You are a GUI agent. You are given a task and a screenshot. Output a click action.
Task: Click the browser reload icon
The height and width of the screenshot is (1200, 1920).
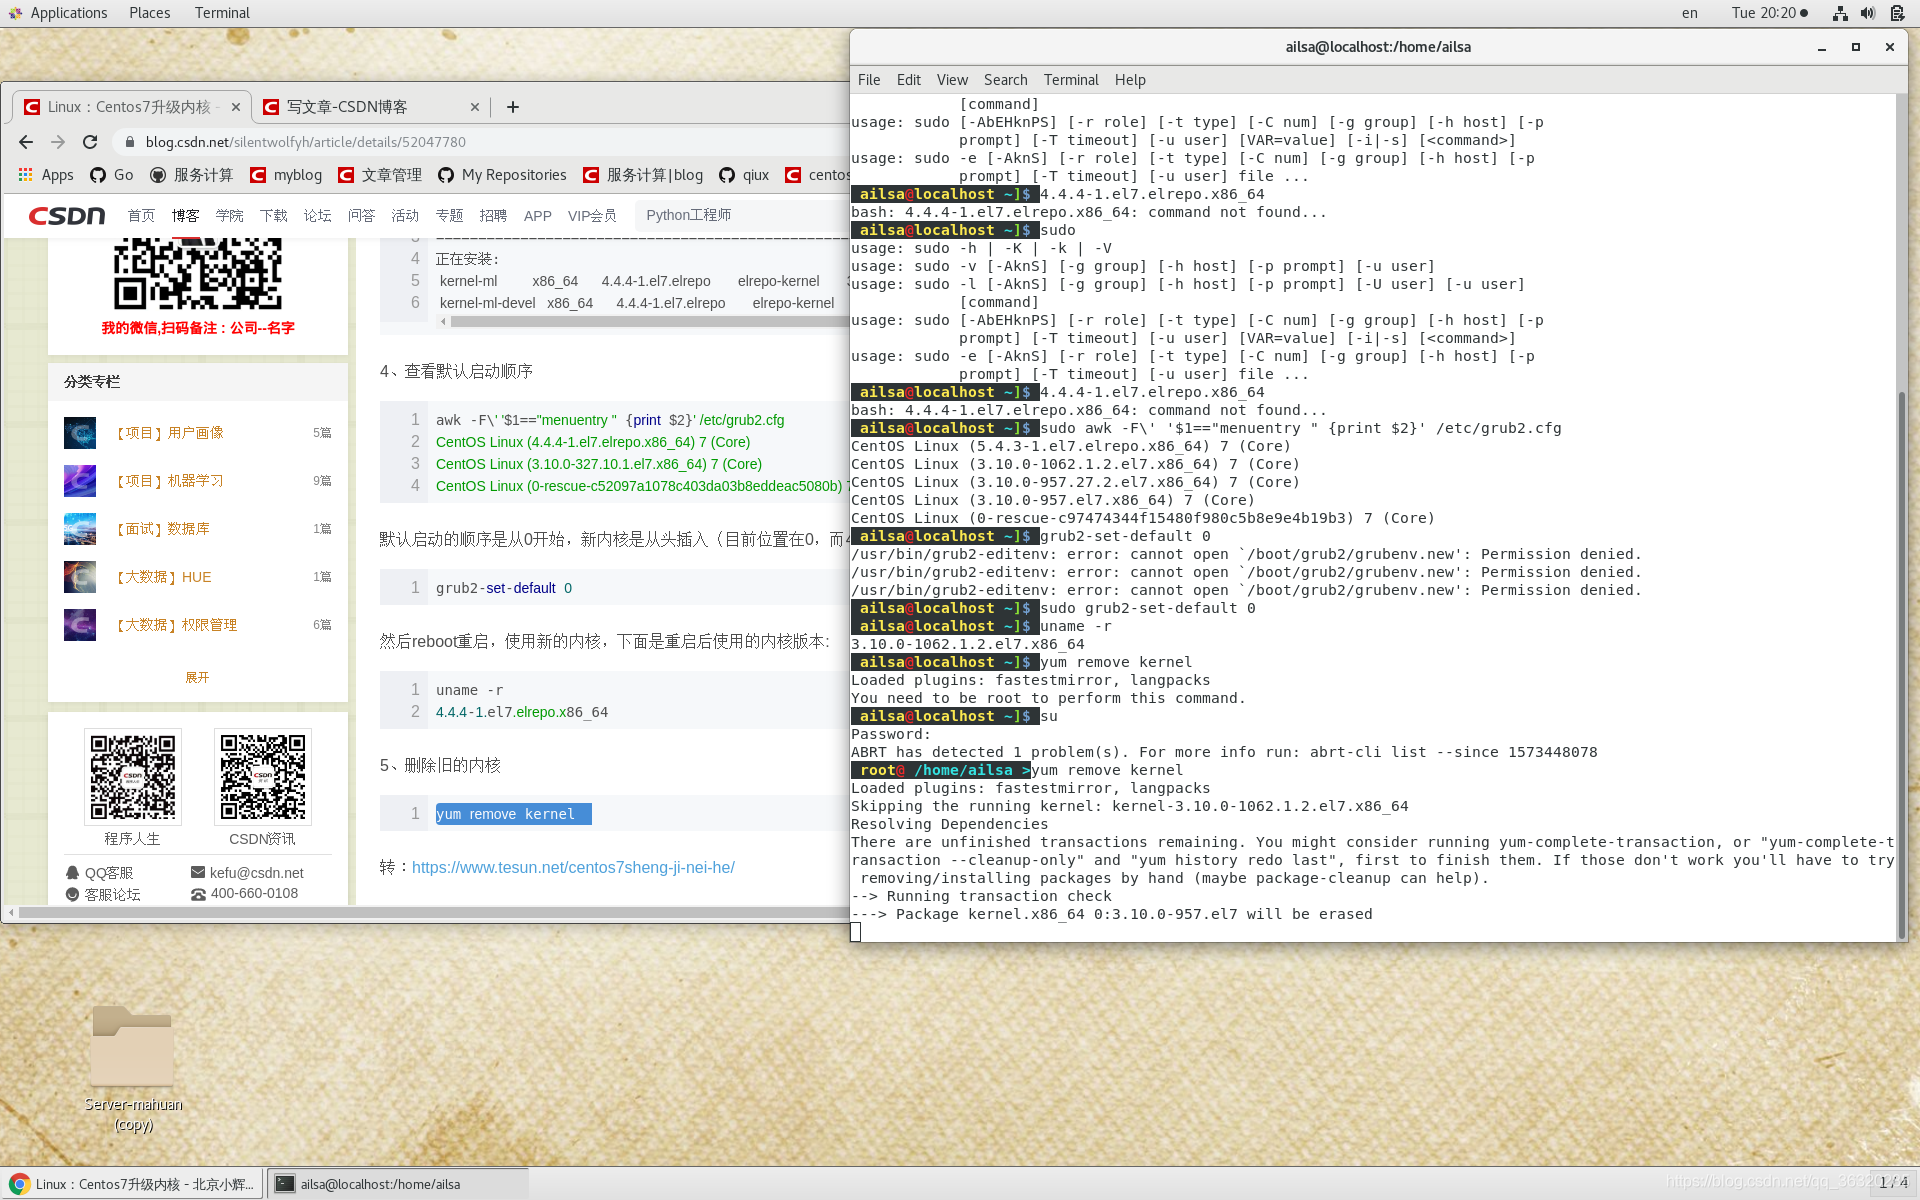pos(90,142)
